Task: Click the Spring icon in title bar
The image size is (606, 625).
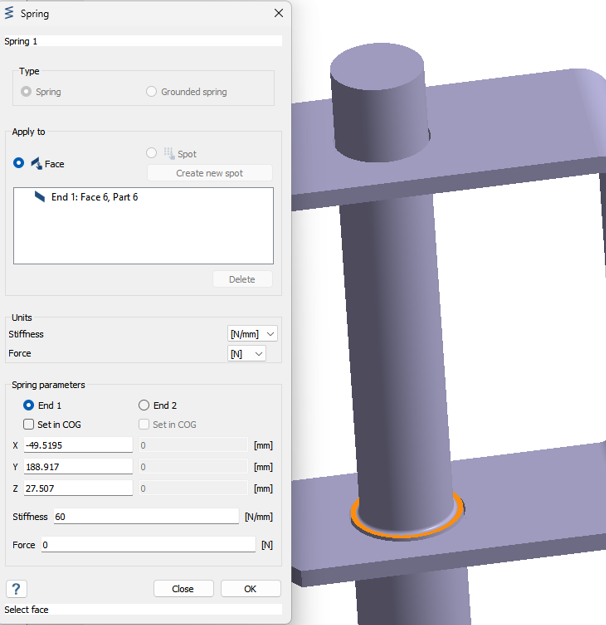Action: [11, 14]
